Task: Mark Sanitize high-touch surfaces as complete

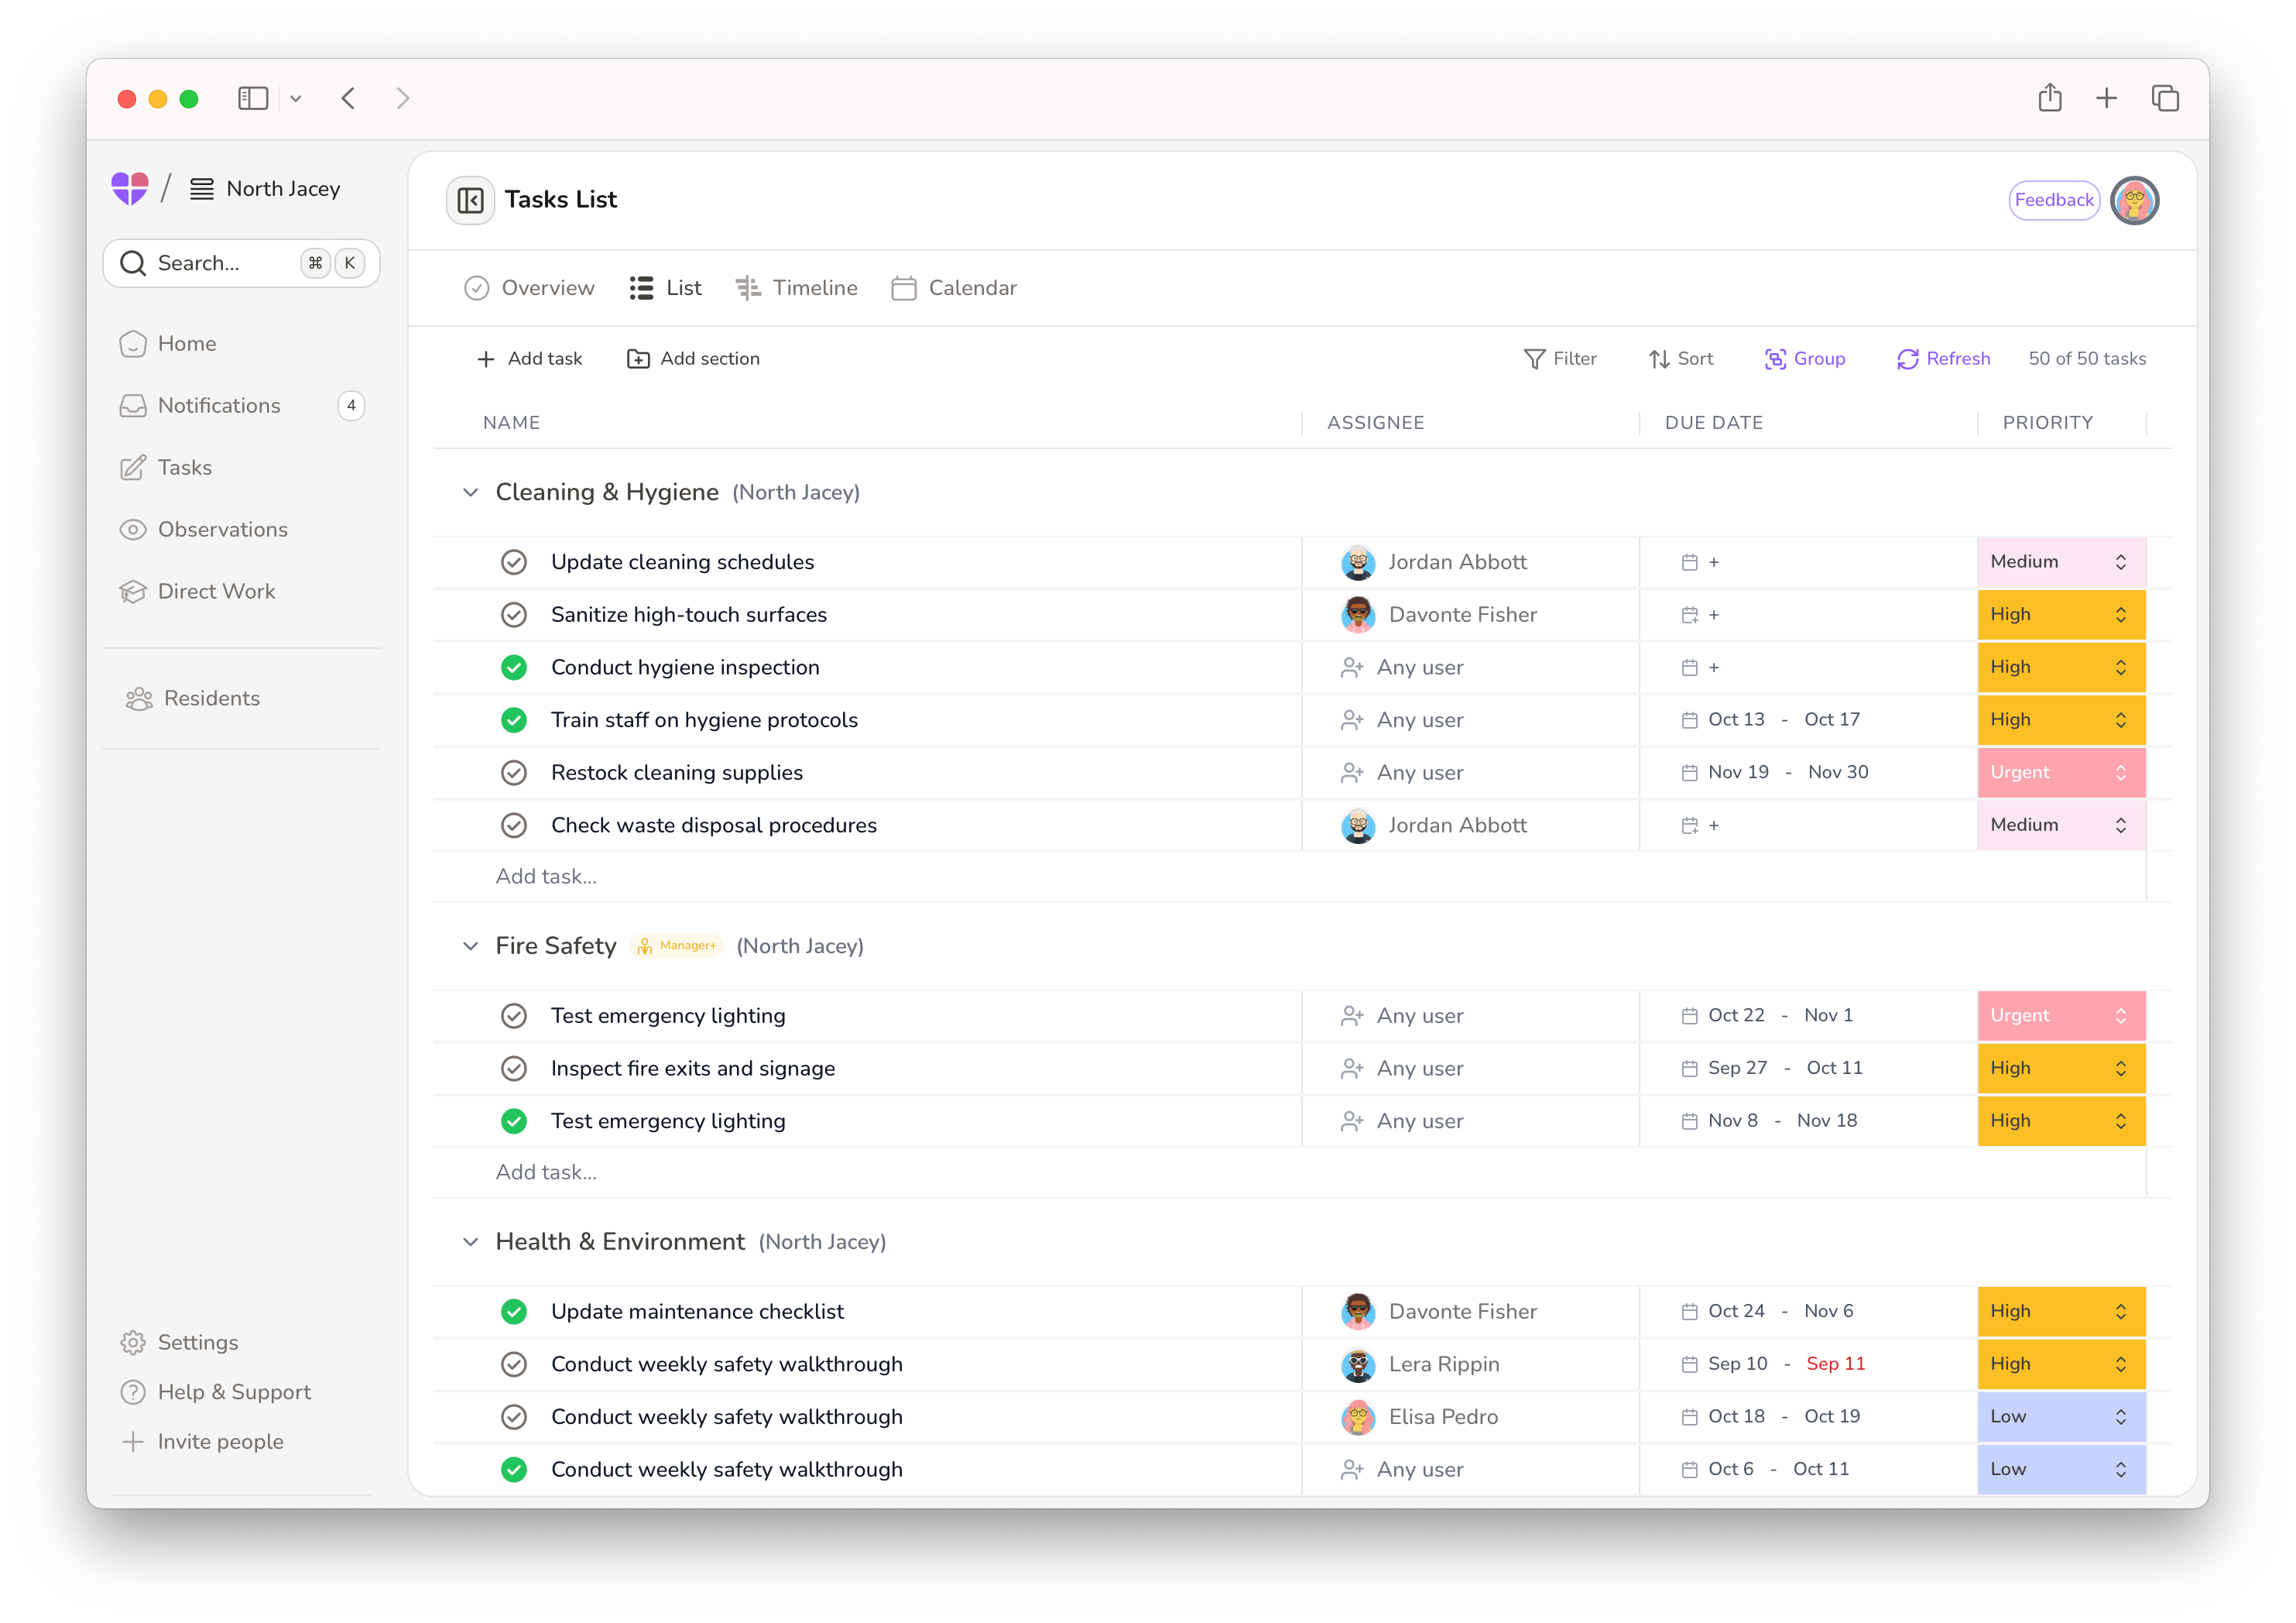Action: [514, 615]
